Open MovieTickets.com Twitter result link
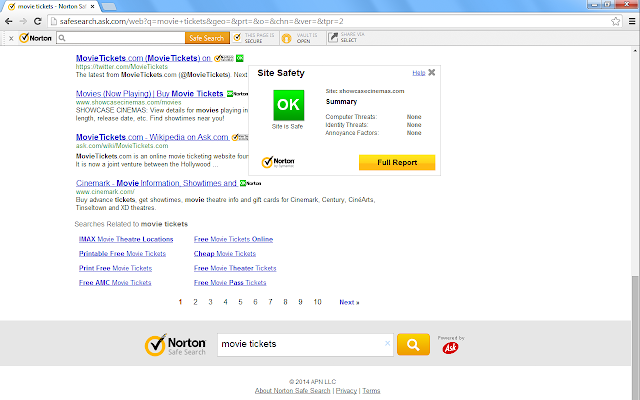 pos(143,58)
